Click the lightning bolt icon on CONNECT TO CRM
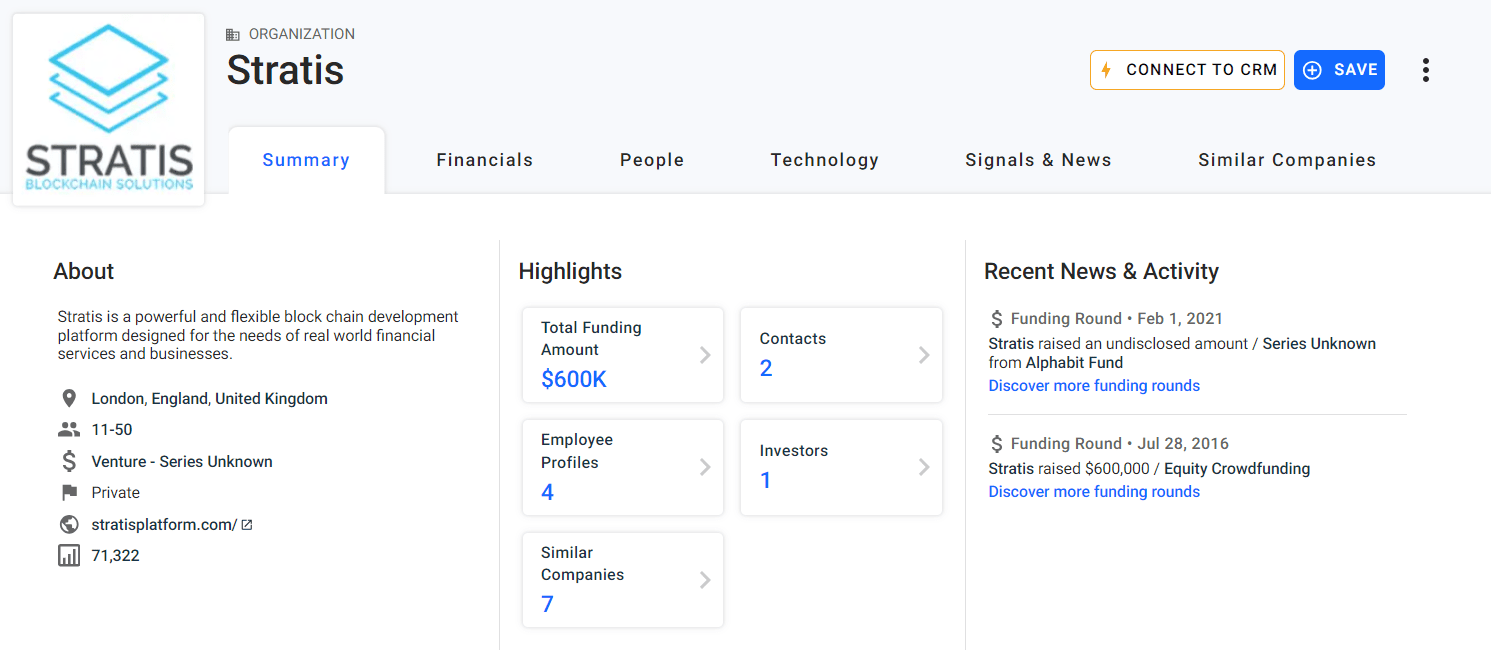 point(1105,70)
